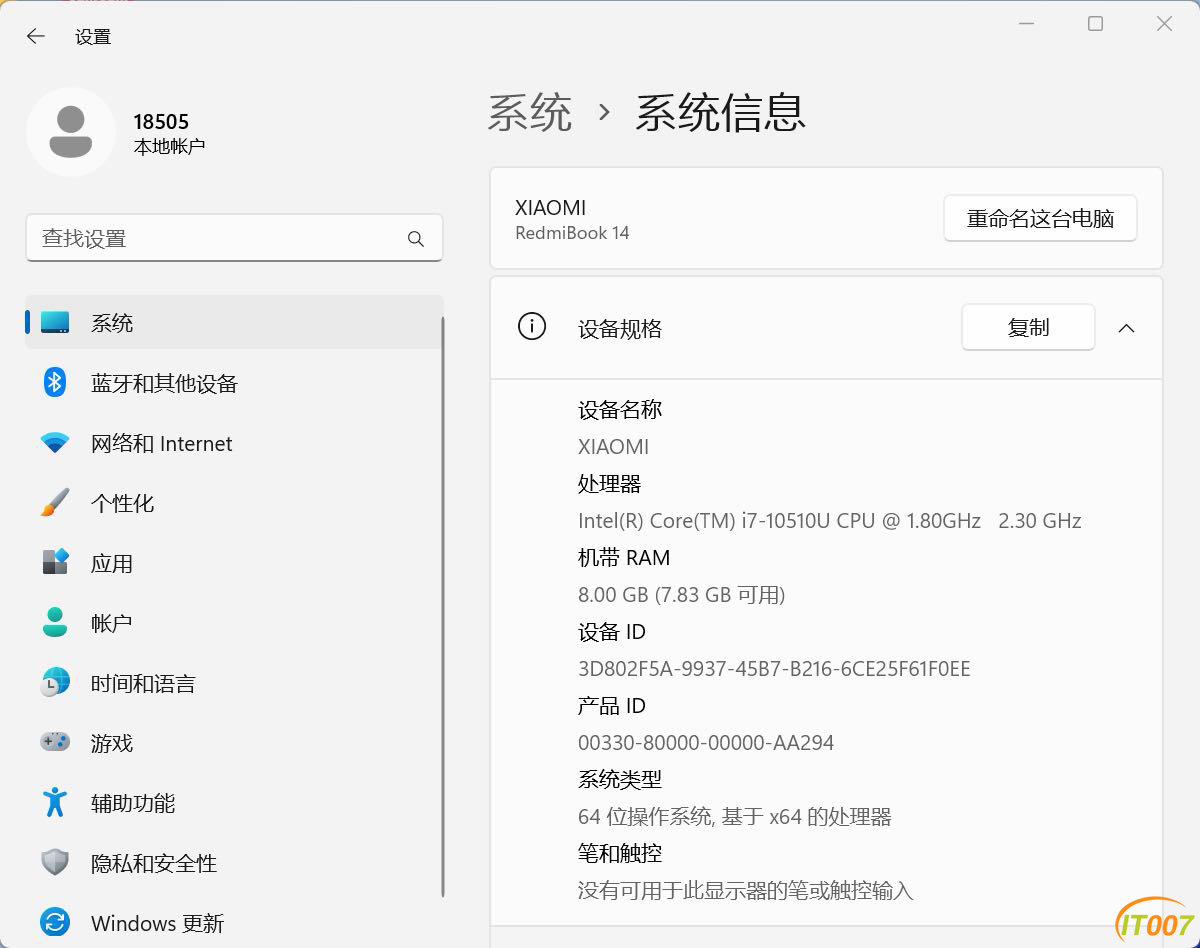Click the 机带 RAM label

click(624, 557)
